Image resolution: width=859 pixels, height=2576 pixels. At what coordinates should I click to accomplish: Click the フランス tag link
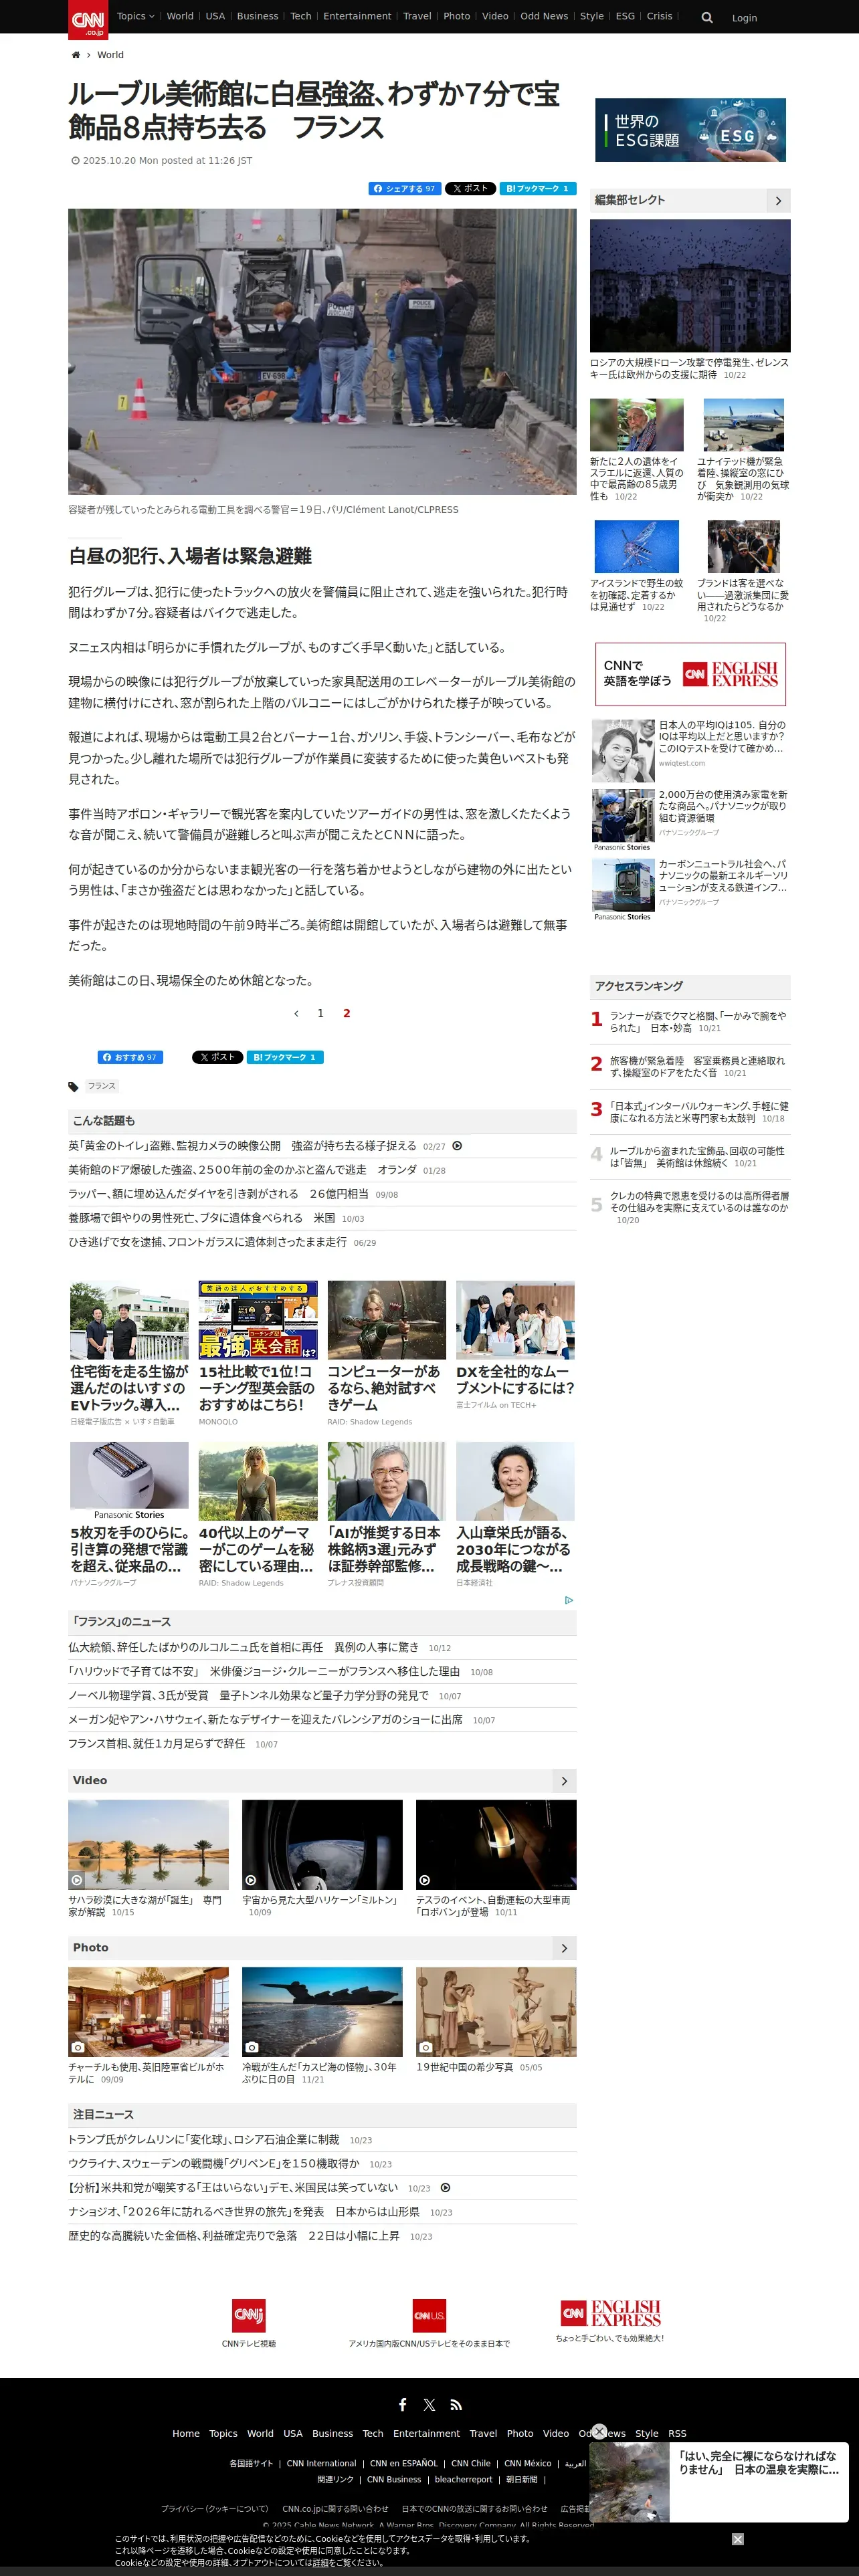[101, 1086]
